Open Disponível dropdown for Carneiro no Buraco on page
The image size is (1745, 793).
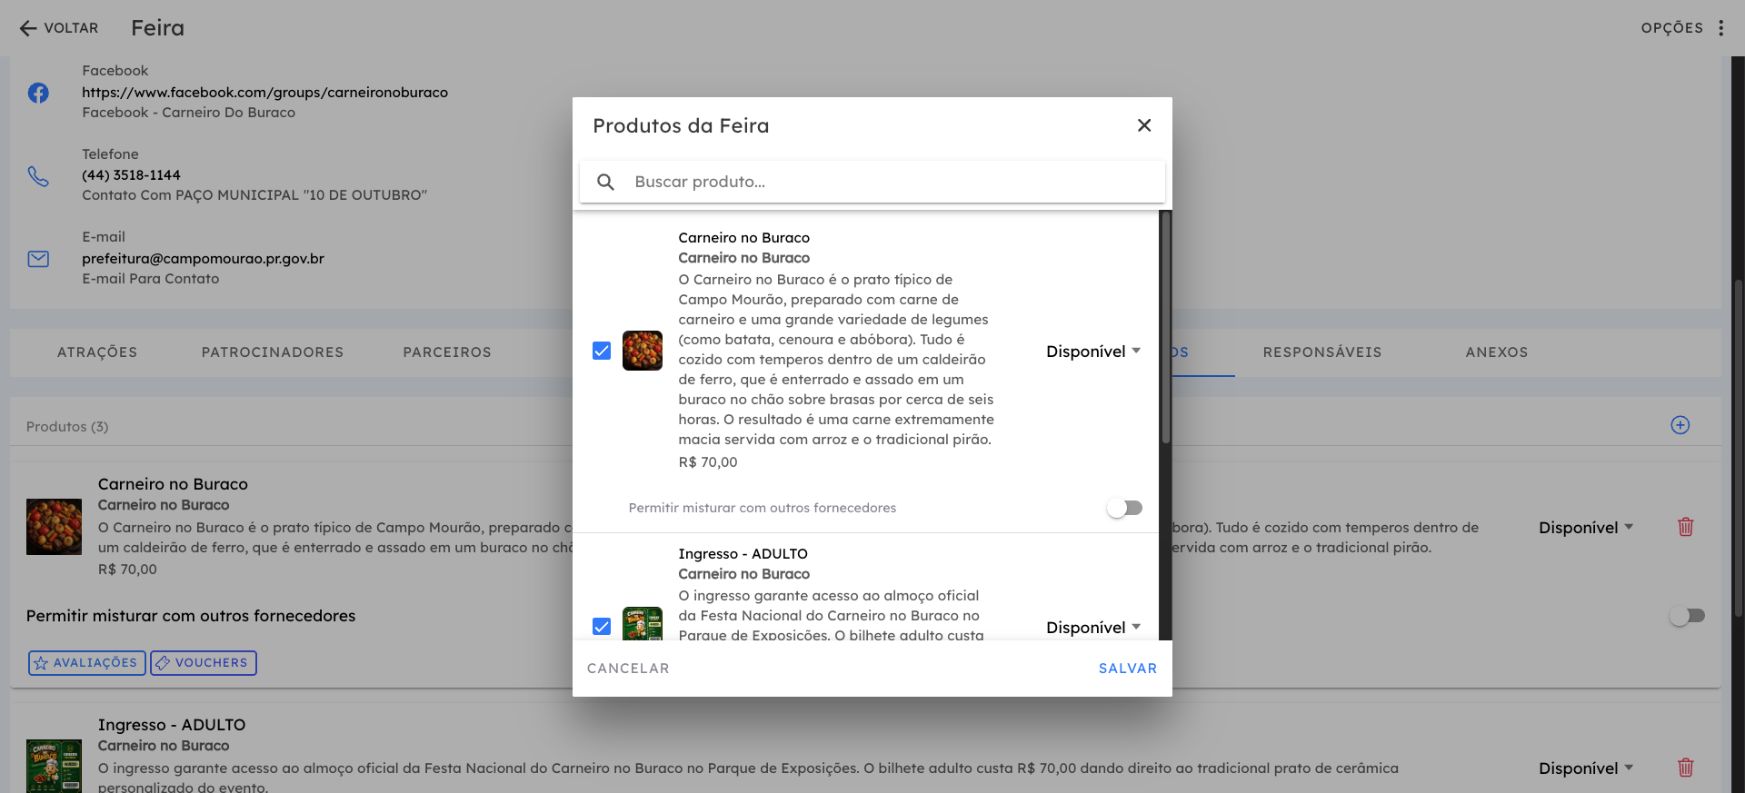1586,527
